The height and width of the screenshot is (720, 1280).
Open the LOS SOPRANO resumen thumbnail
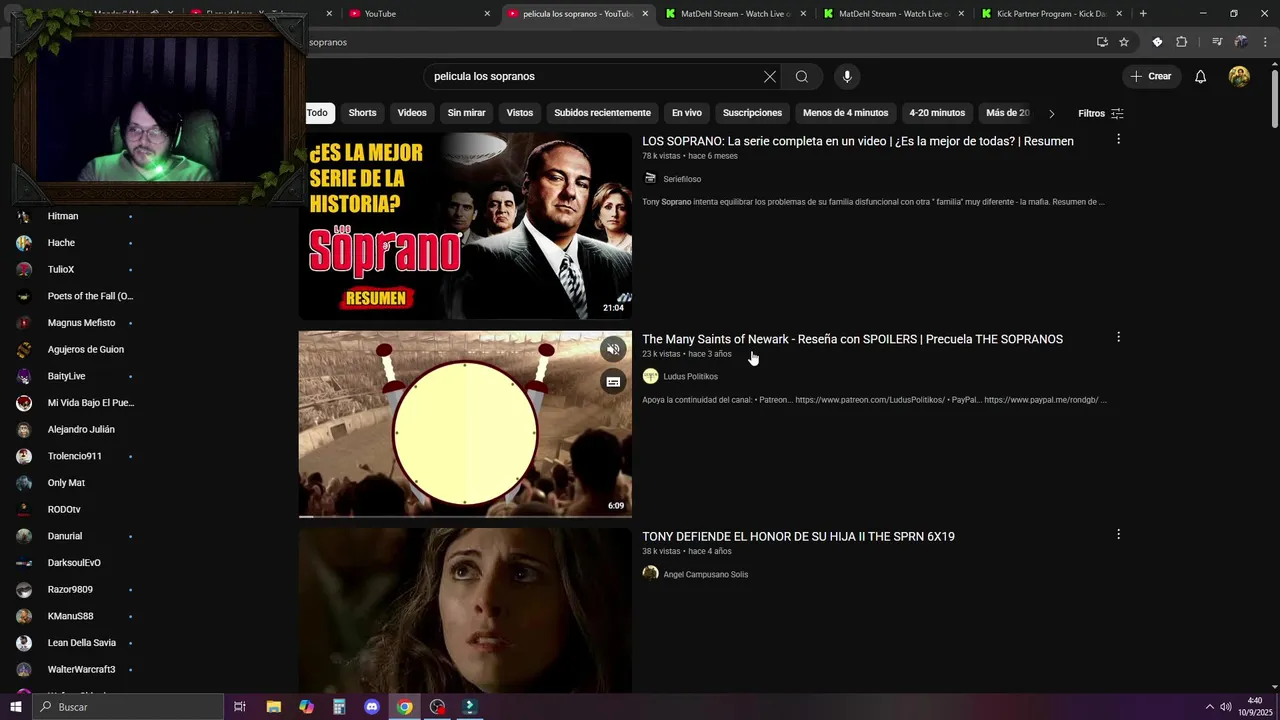pos(465,226)
